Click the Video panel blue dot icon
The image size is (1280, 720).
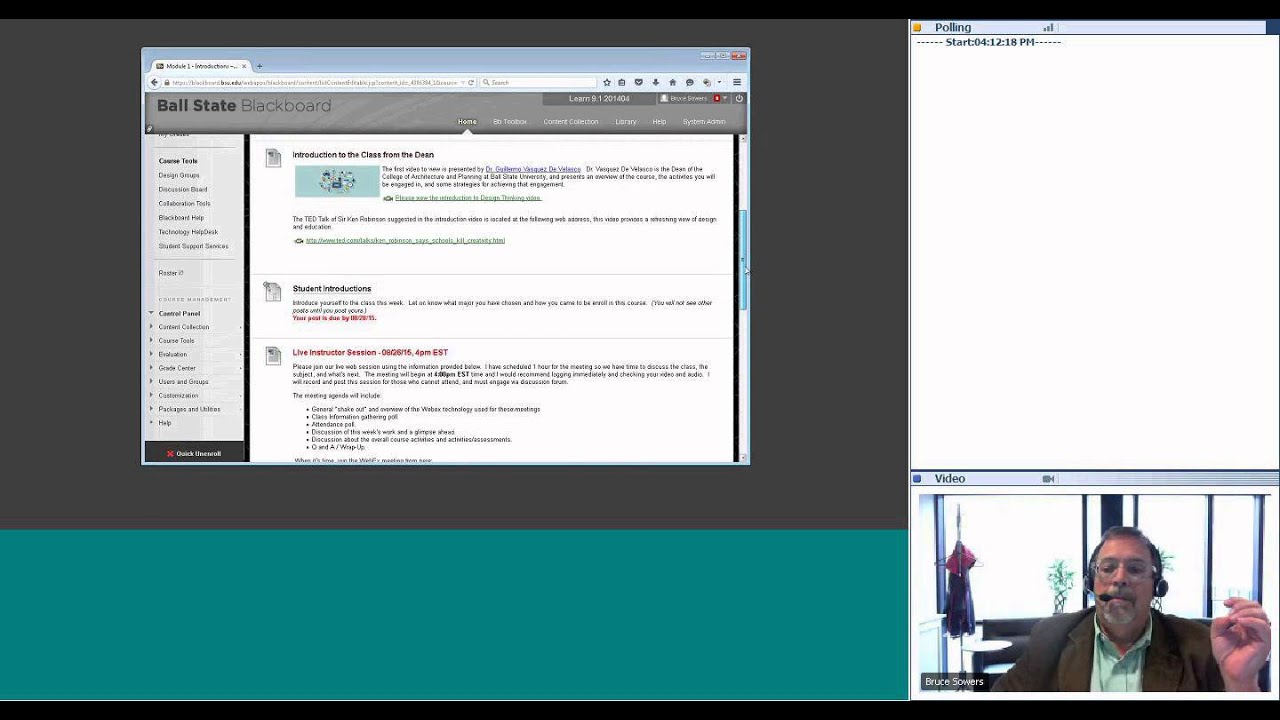(x=917, y=478)
